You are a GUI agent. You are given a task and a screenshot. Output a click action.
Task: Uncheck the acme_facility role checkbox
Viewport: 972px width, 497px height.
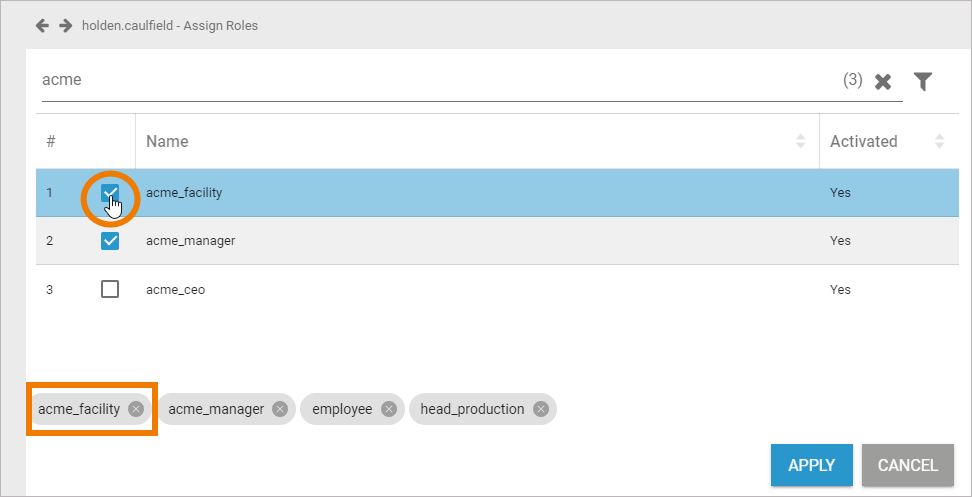point(110,192)
